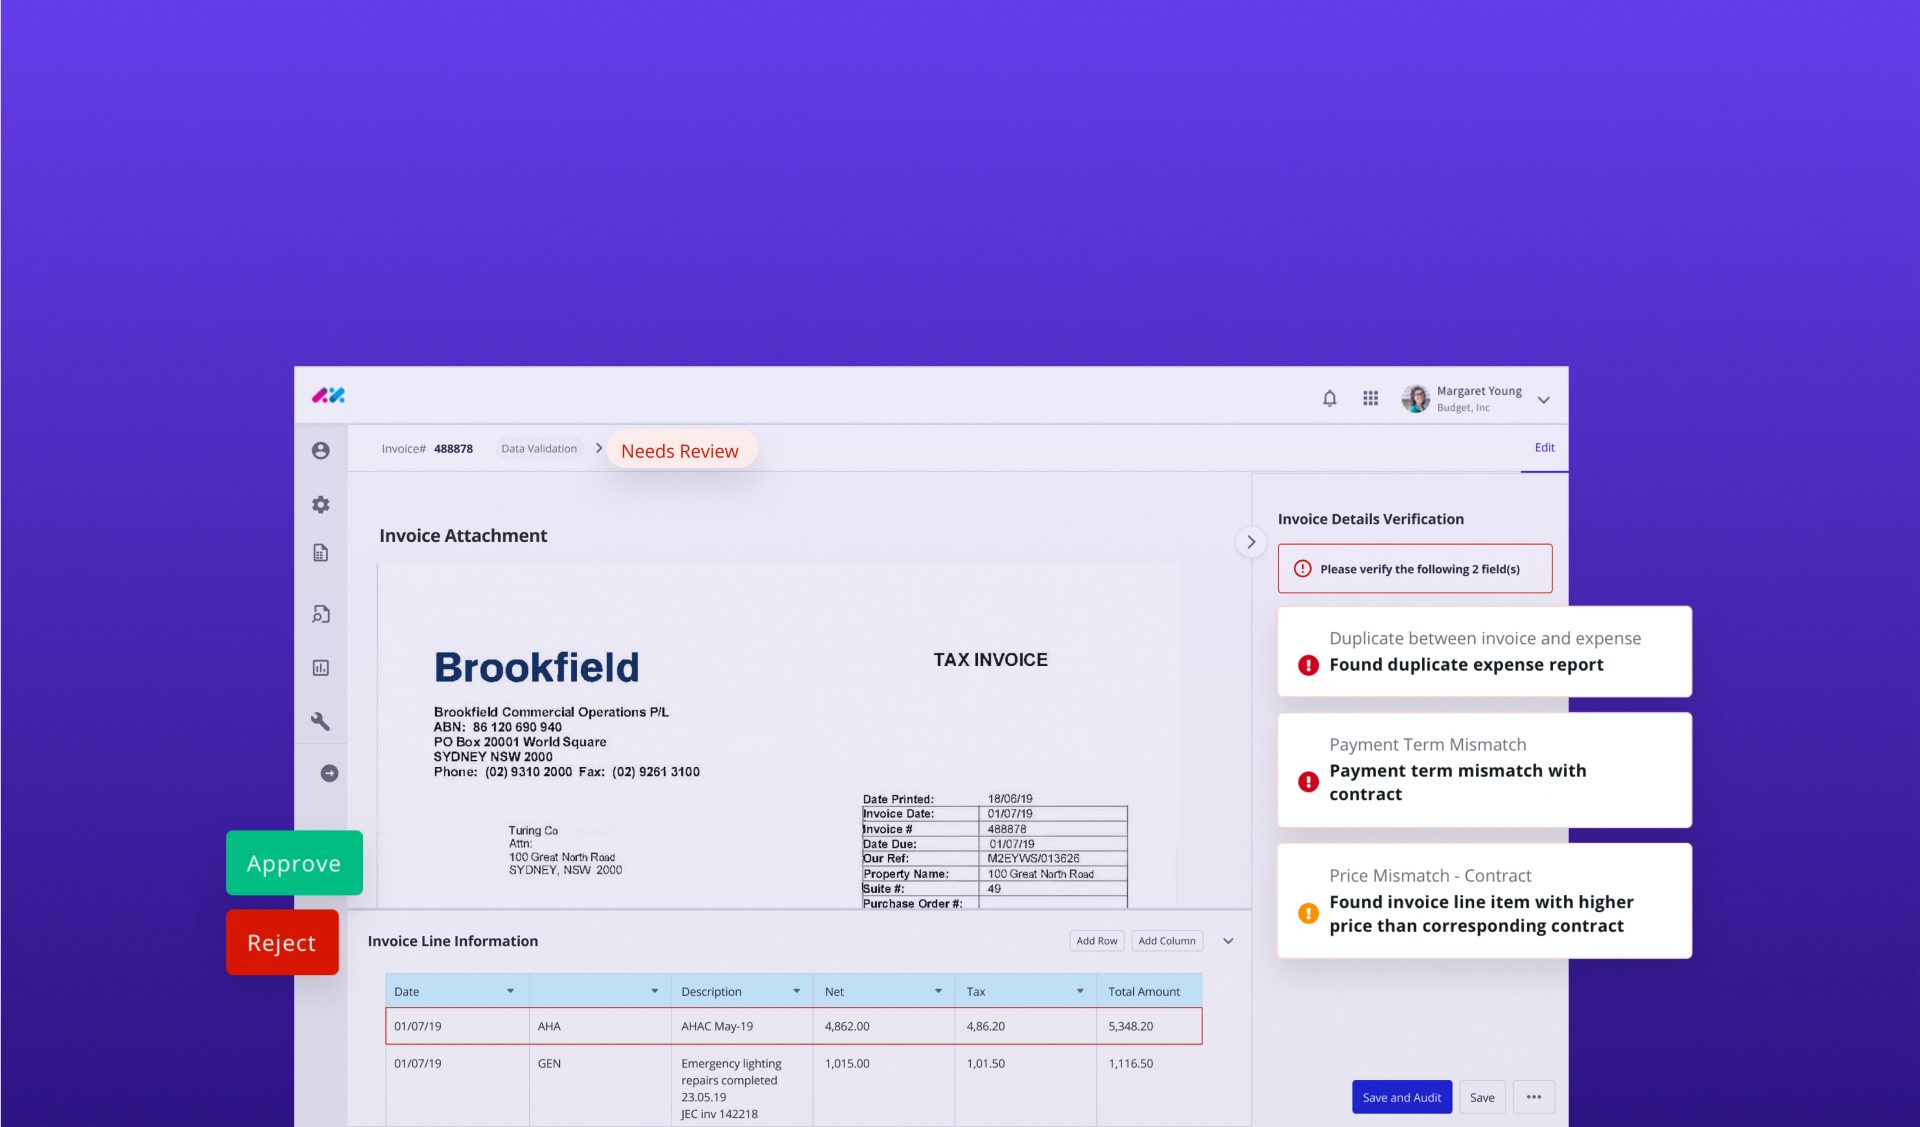Open the user profile sidebar icon

(320, 451)
